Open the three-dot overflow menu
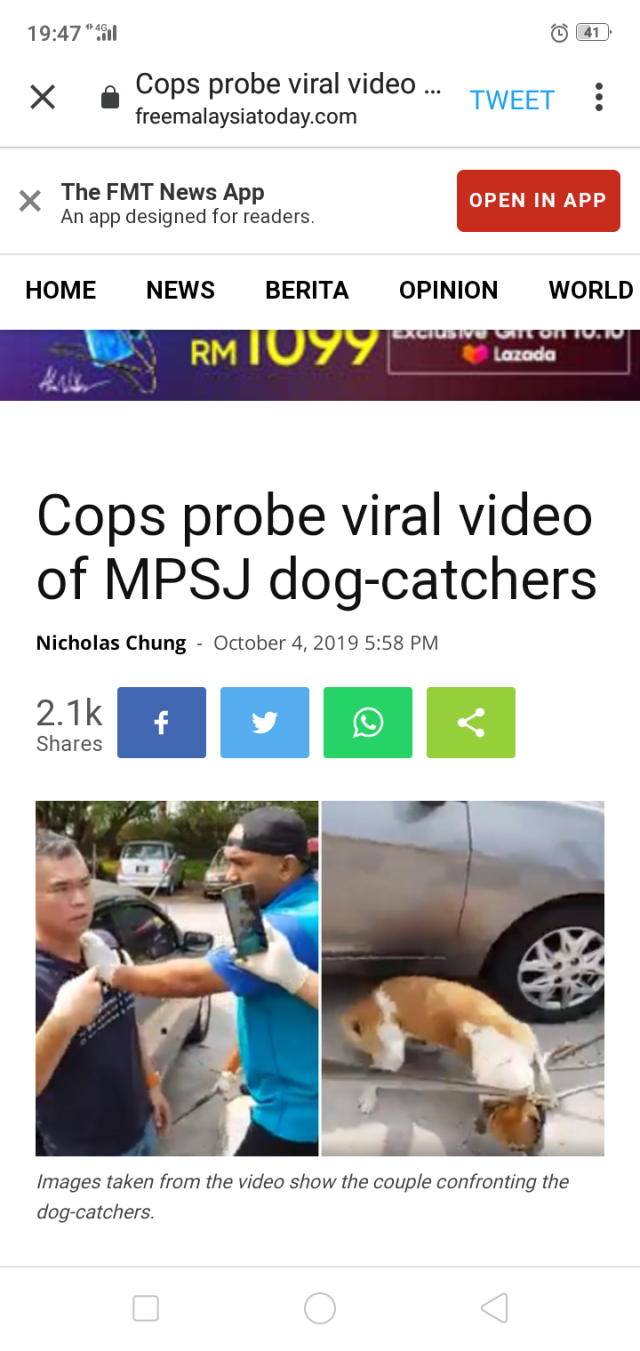The width and height of the screenshot is (640, 1351). (599, 97)
